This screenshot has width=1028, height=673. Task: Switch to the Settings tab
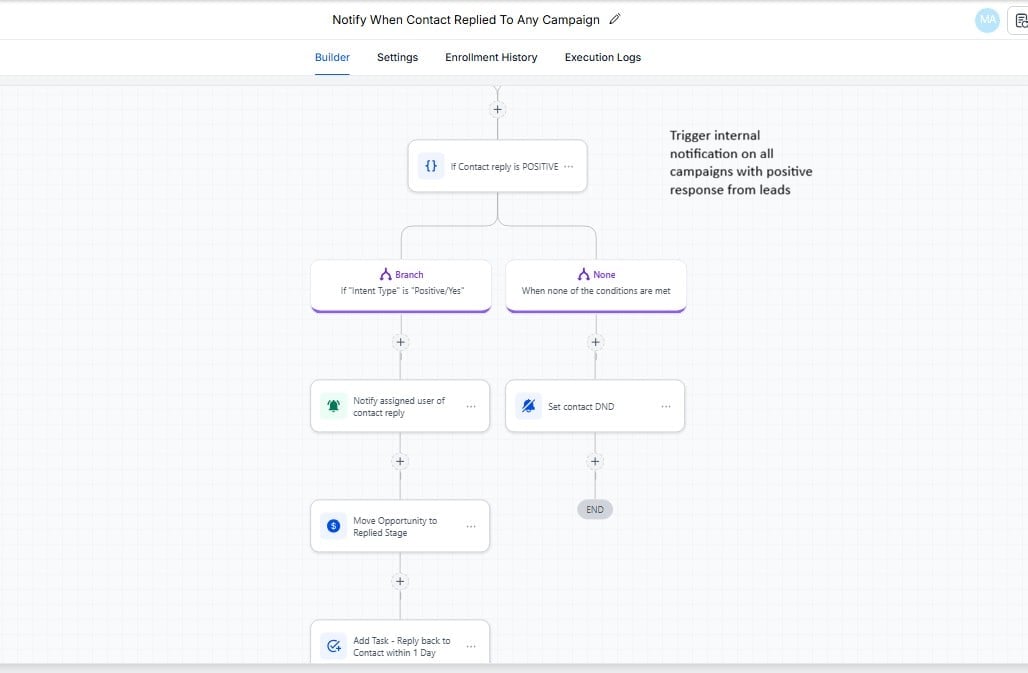[397, 57]
